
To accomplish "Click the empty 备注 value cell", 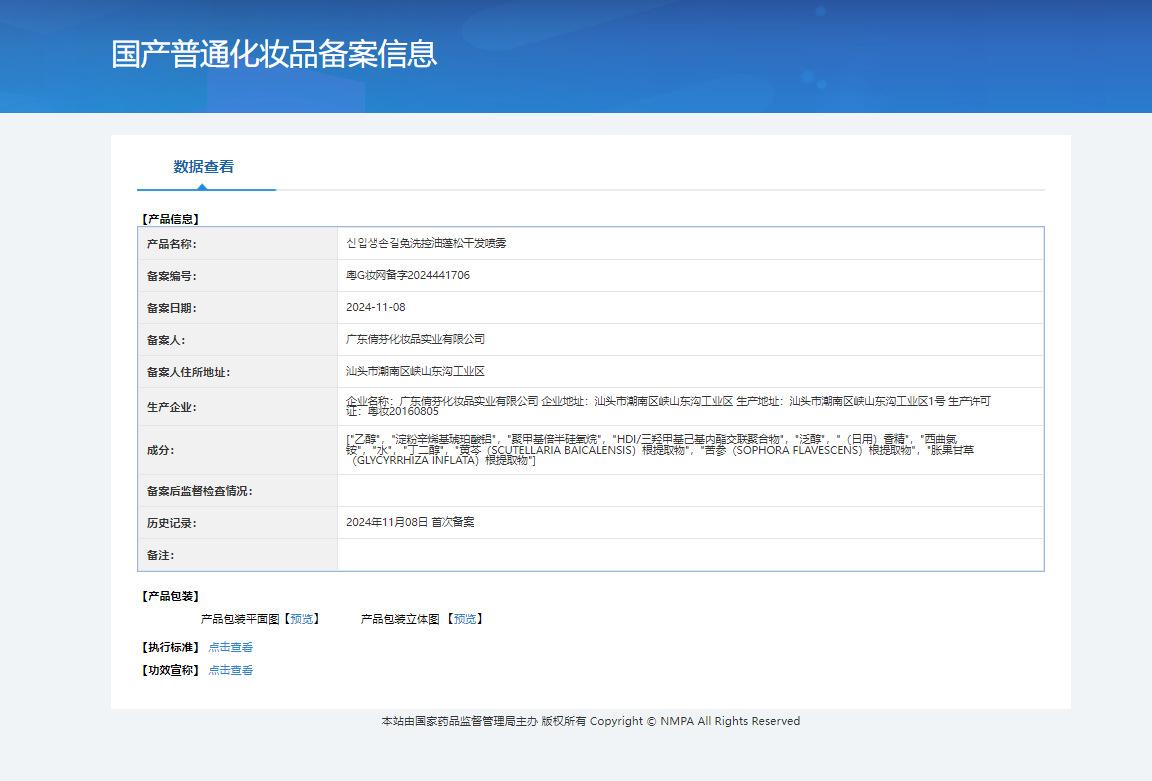I will coord(690,555).
